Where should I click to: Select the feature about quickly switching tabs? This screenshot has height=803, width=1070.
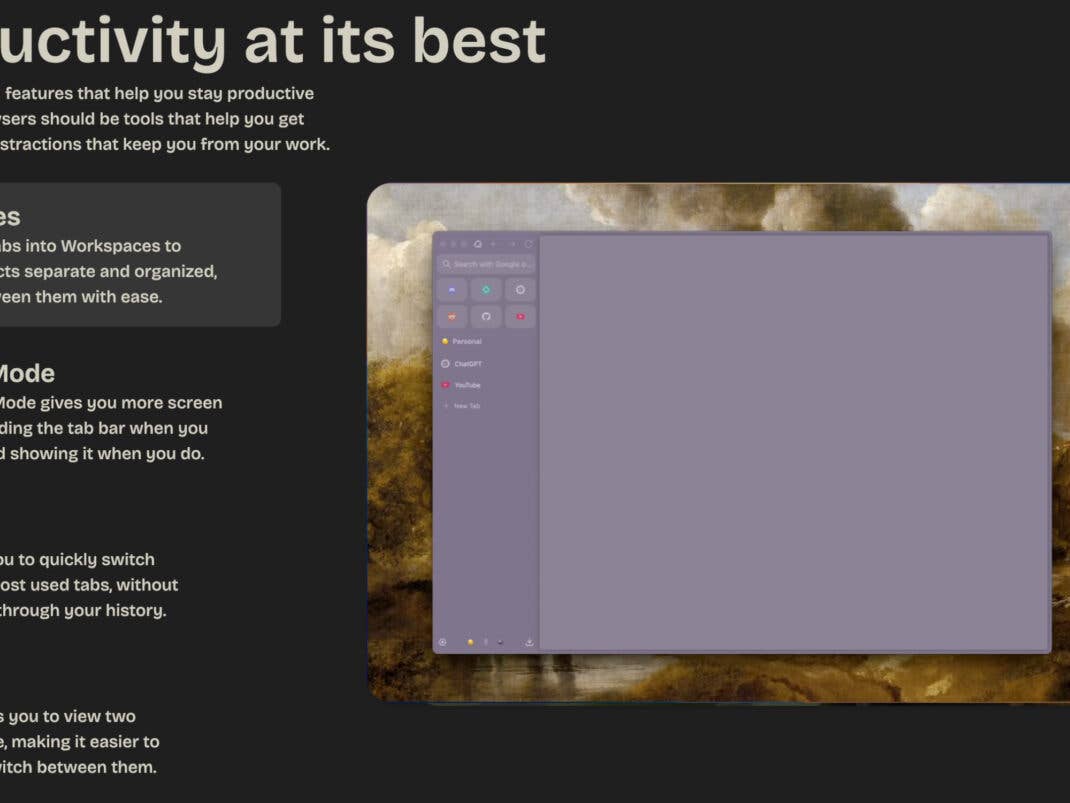[x=89, y=585]
